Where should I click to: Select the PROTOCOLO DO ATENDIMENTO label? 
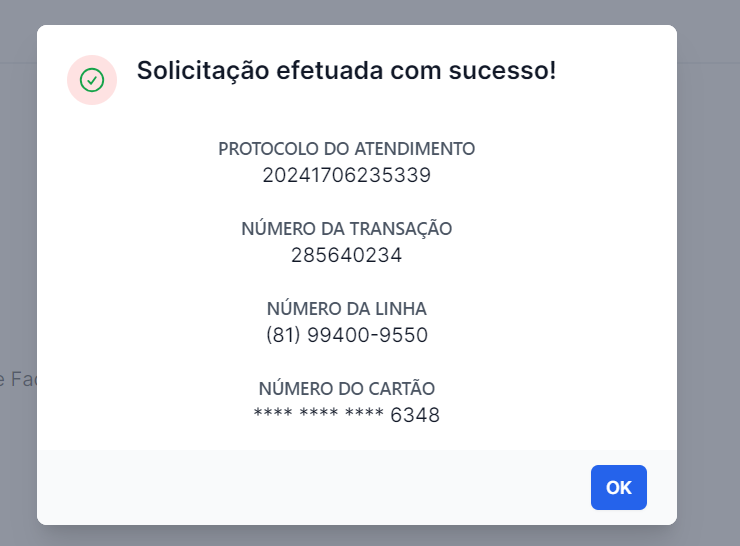(346, 149)
